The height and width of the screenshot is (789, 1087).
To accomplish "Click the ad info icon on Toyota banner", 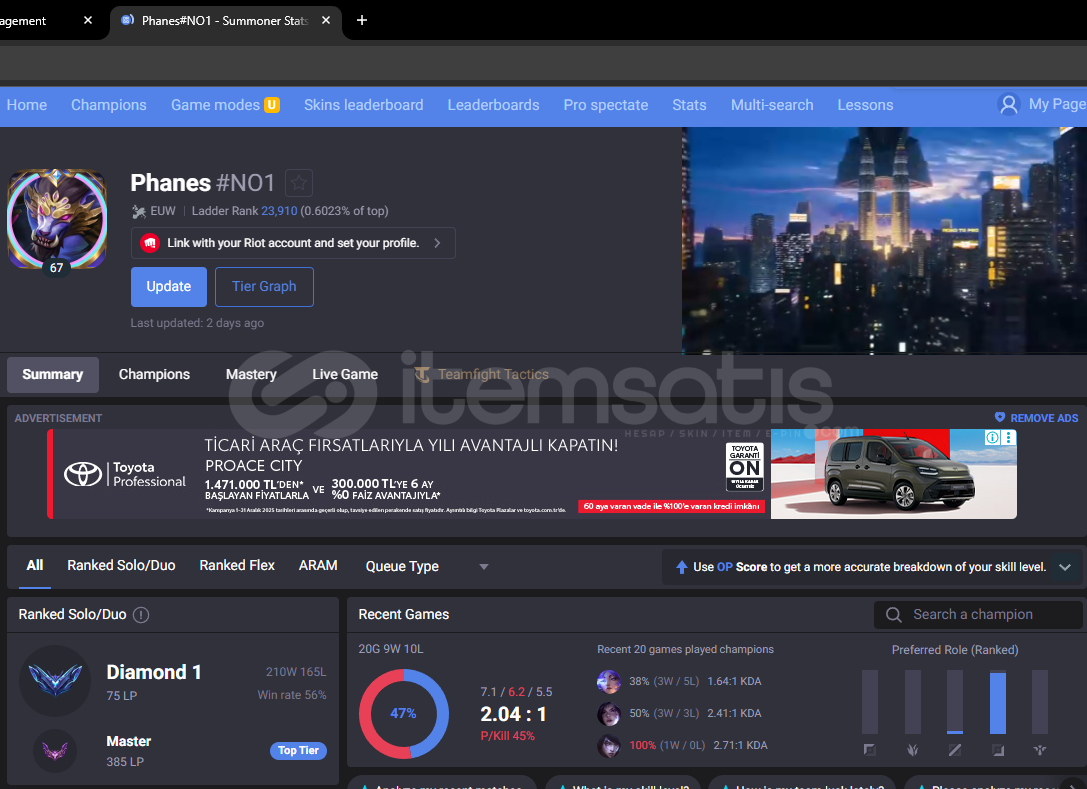I will tap(993, 438).
